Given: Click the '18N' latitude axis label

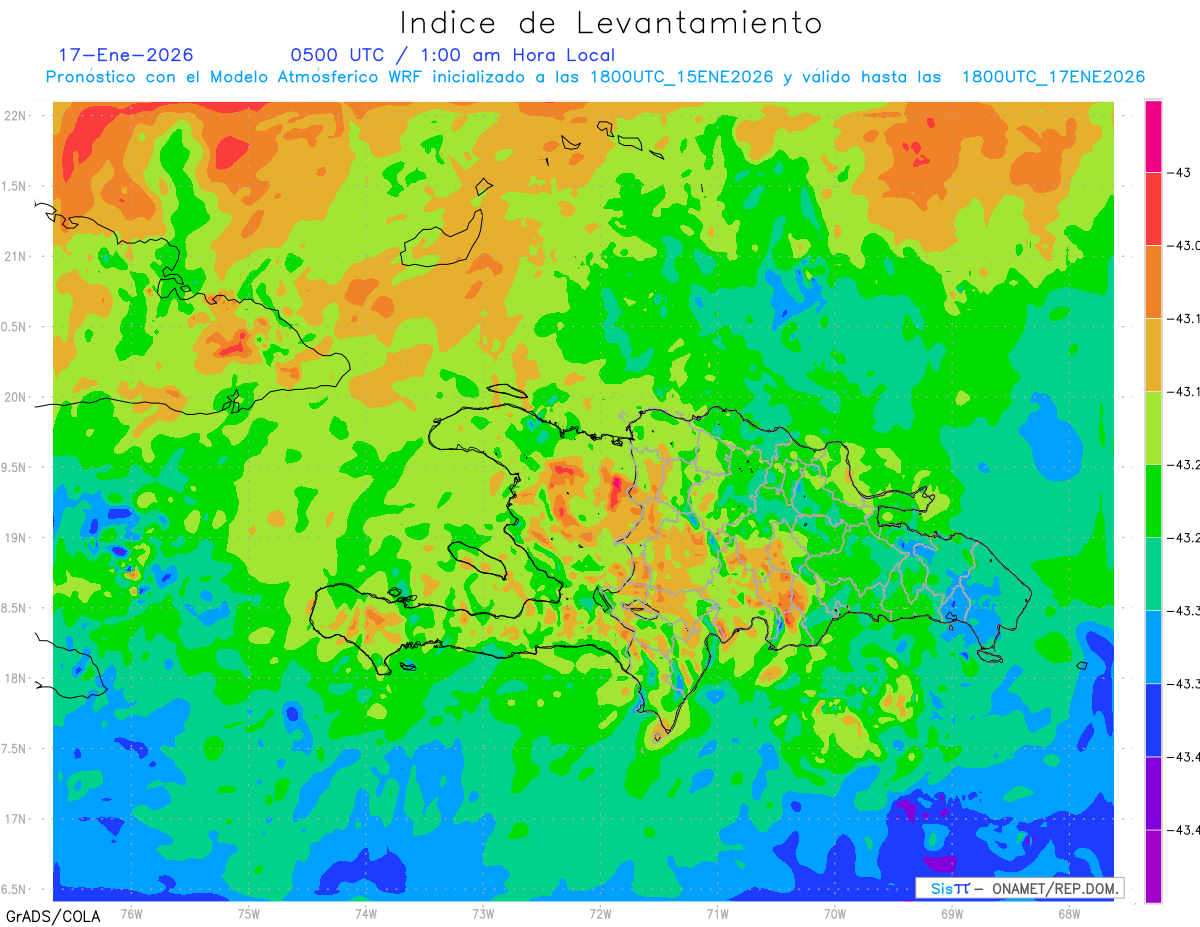Looking at the screenshot, I should tap(15, 679).
